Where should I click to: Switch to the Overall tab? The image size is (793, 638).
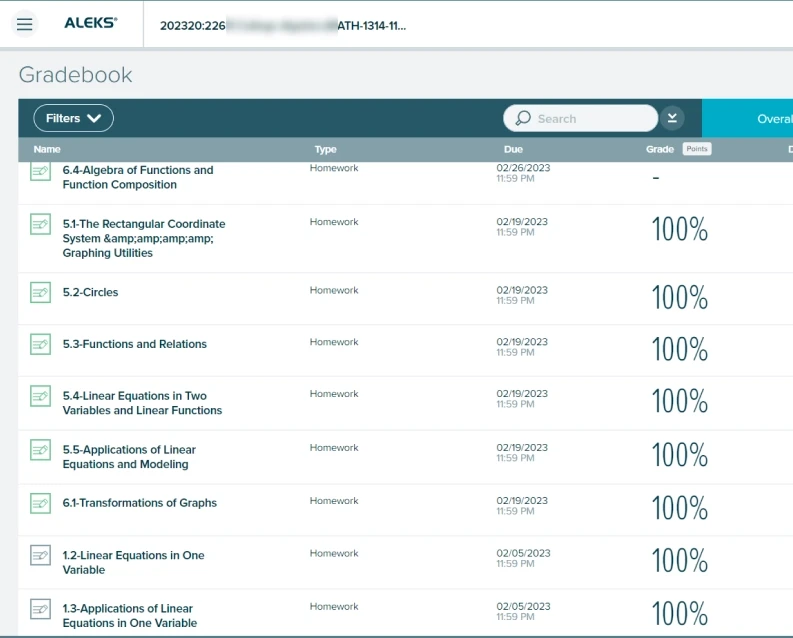pyautogui.click(x=772, y=118)
